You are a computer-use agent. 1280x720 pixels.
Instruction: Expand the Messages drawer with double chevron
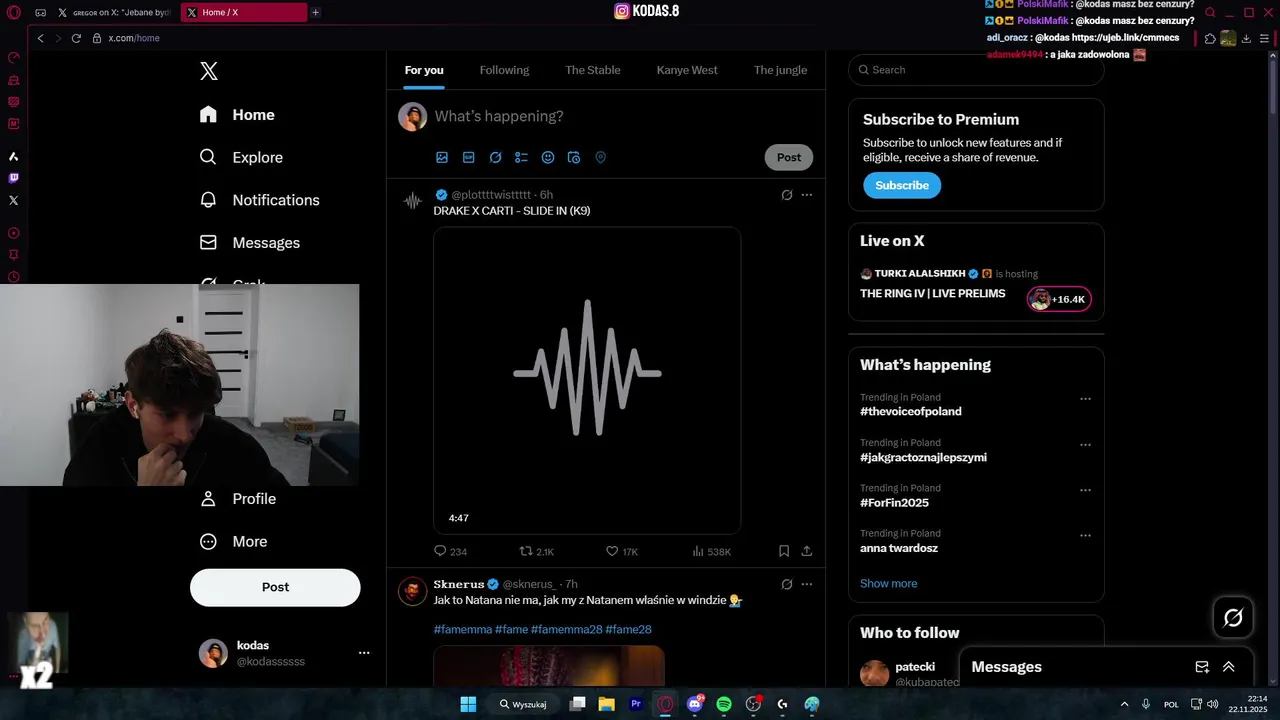(1229, 667)
